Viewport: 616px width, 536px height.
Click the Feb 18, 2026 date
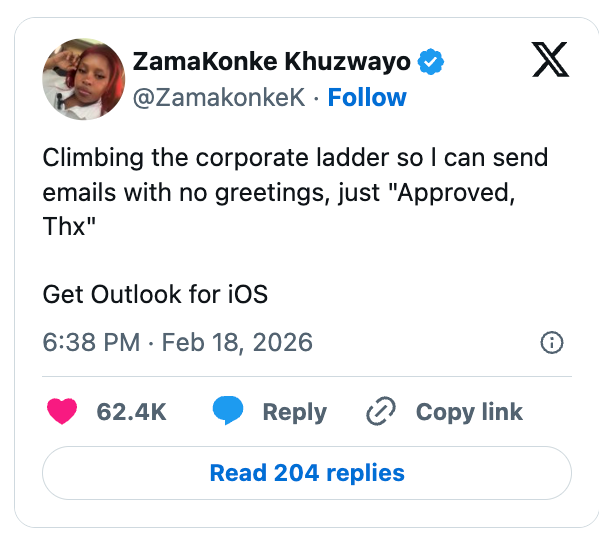[237, 343]
